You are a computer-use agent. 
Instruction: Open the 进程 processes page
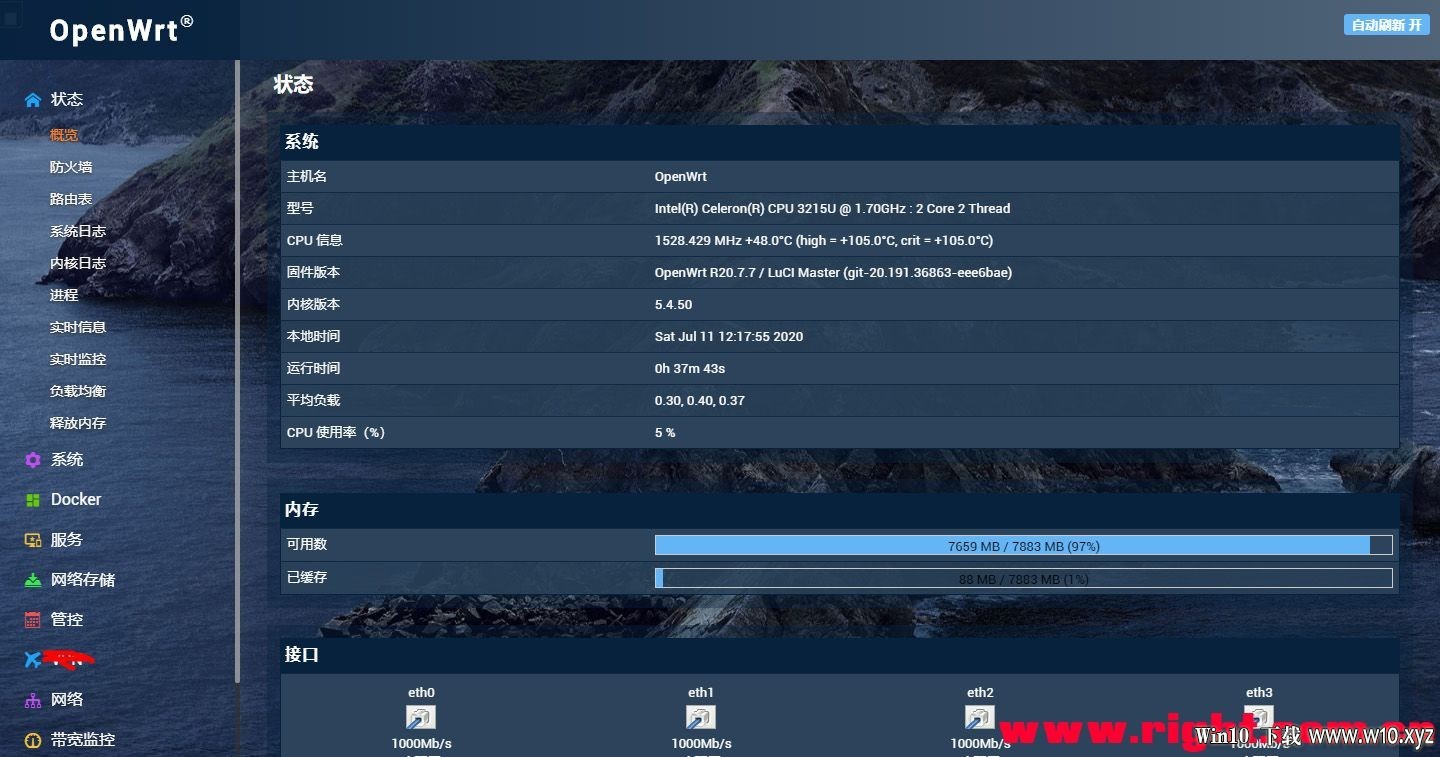pyautogui.click(x=64, y=295)
